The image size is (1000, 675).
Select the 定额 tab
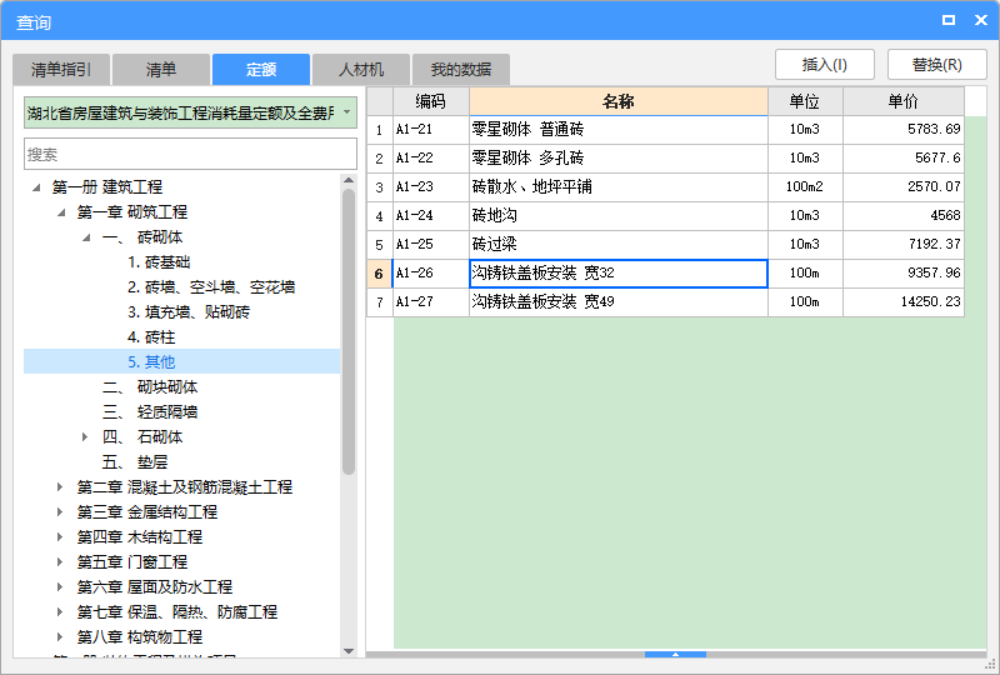(x=261, y=70)
